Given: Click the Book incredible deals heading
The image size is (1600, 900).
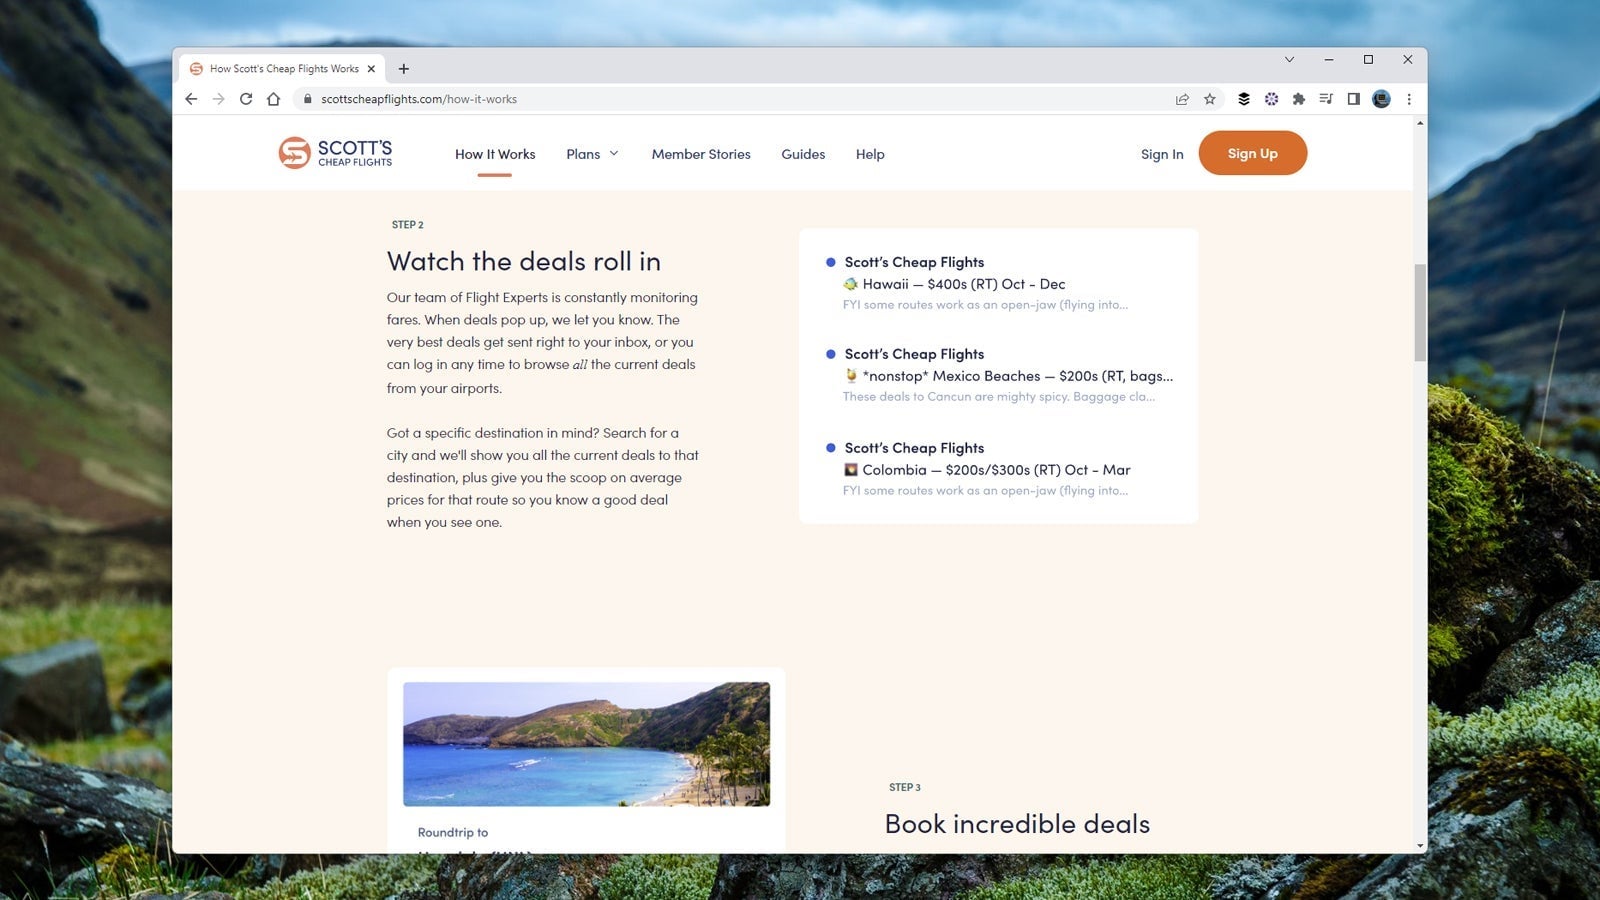Looking at the screenshot, I should pos(1017,824).
